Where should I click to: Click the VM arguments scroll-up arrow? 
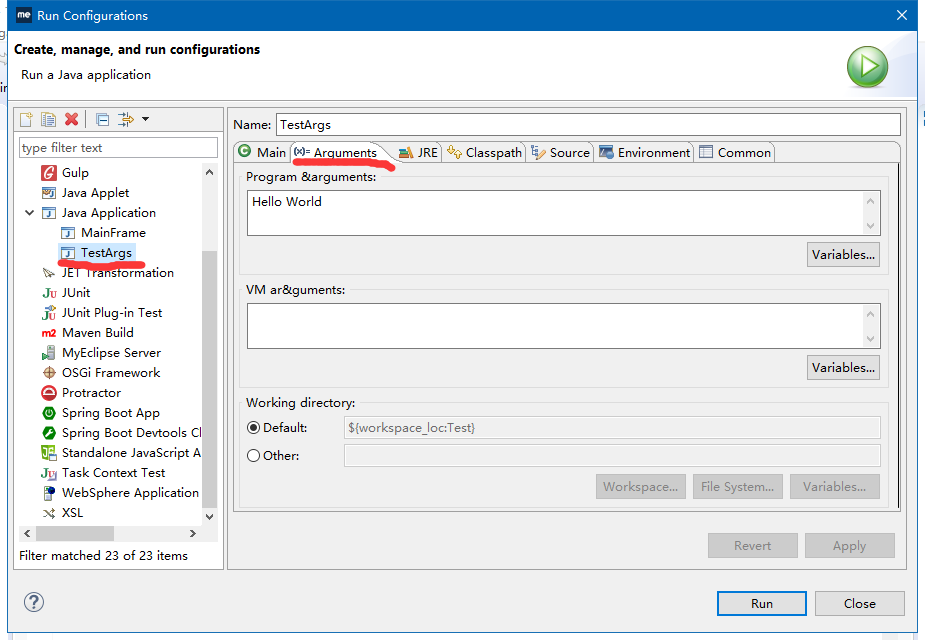click(871, 314)
